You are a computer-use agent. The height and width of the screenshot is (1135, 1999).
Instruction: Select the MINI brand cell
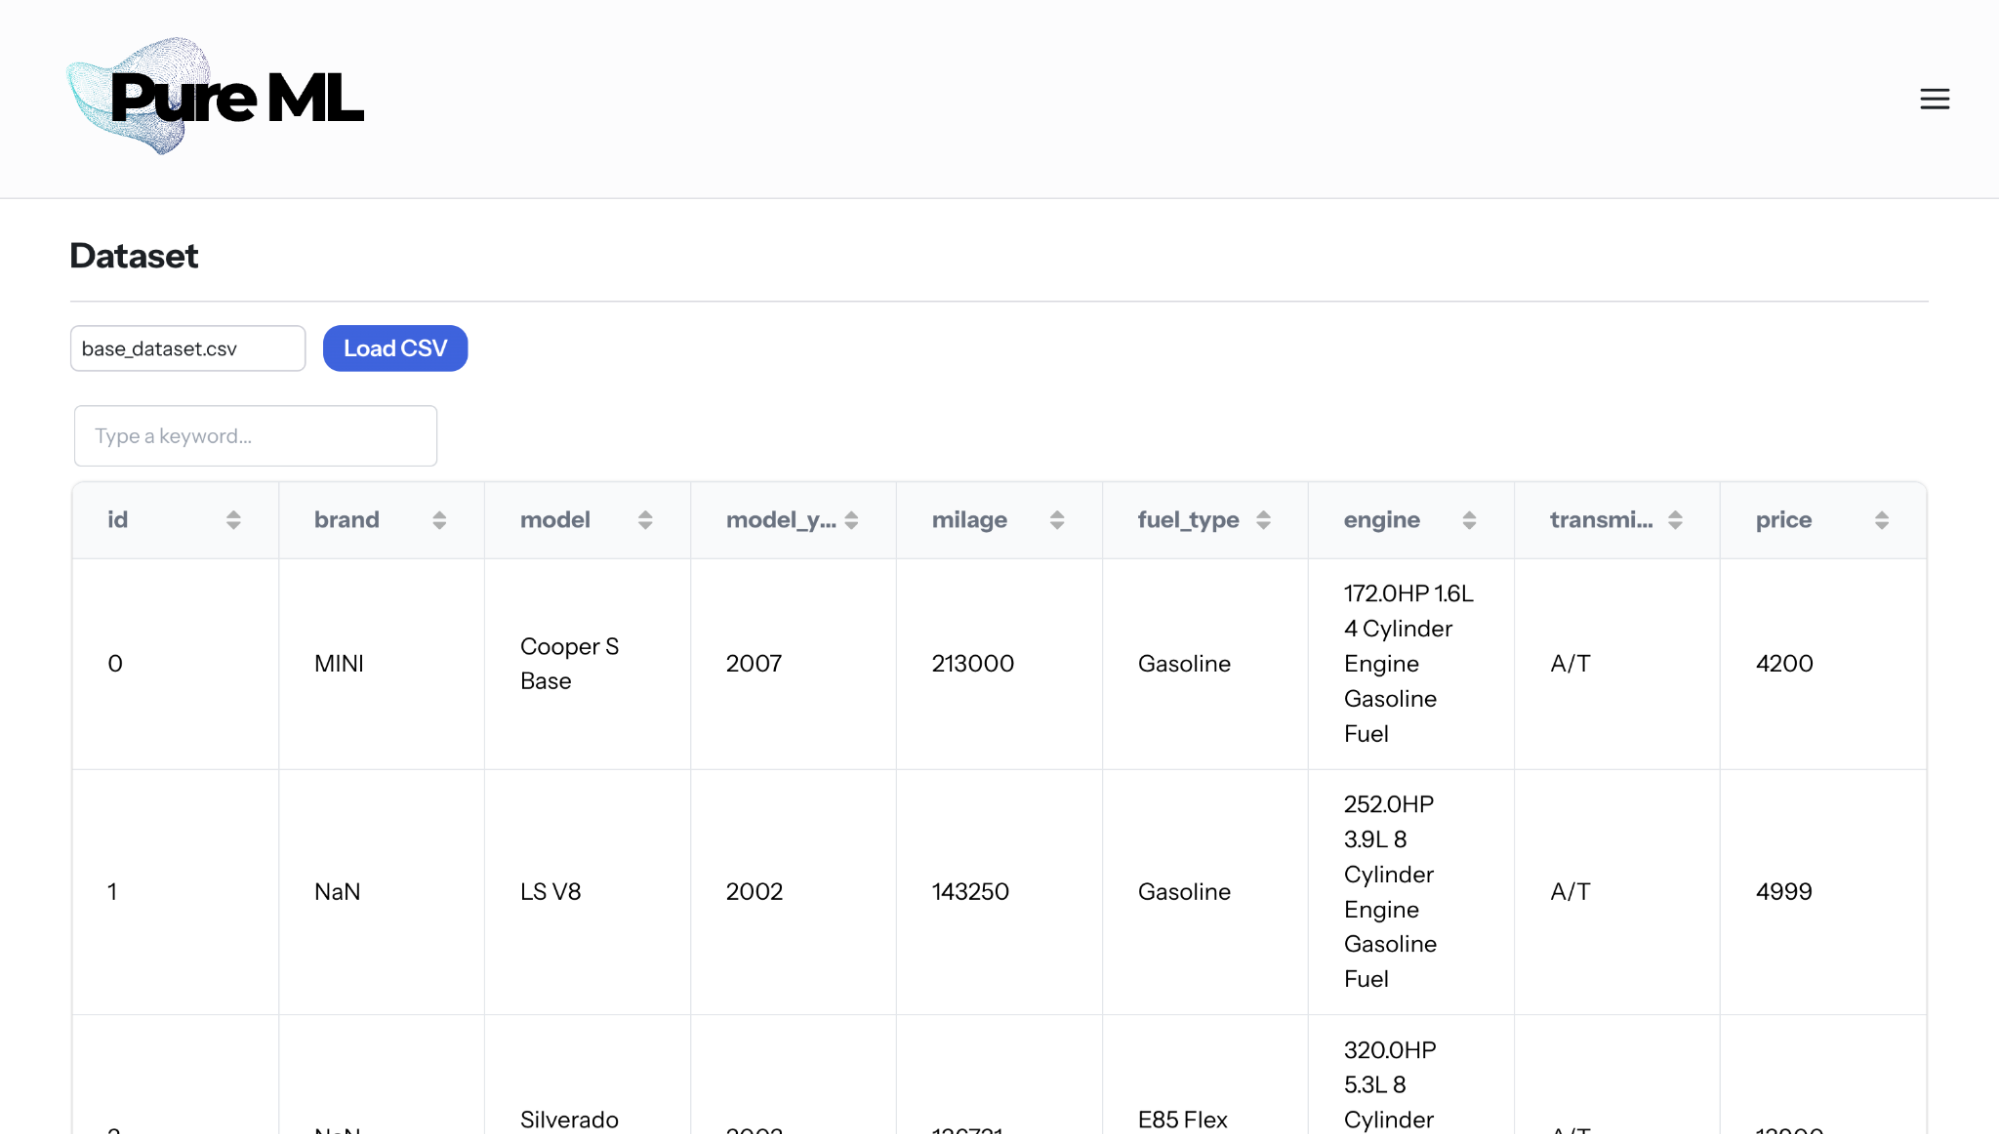pyautogui.click(x=339, y=664)
